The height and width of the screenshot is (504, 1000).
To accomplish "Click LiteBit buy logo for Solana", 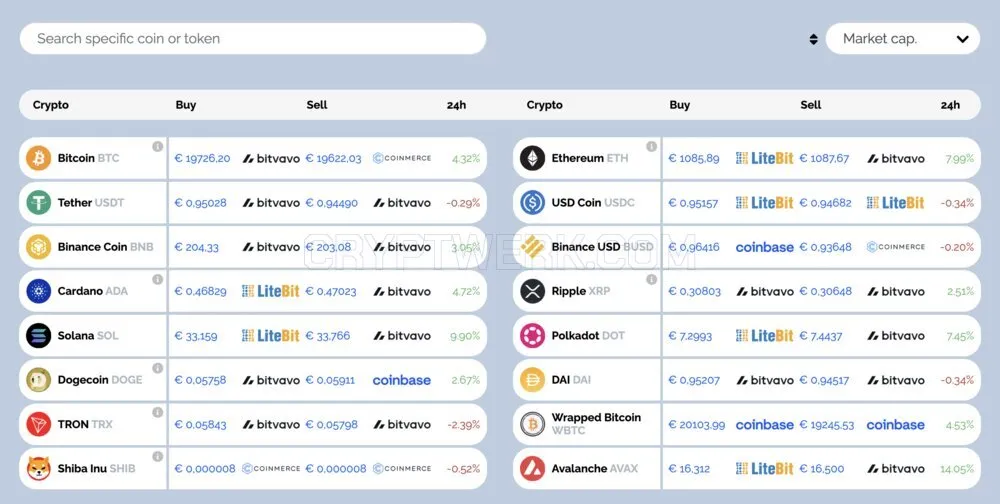I will coord(270,336).
